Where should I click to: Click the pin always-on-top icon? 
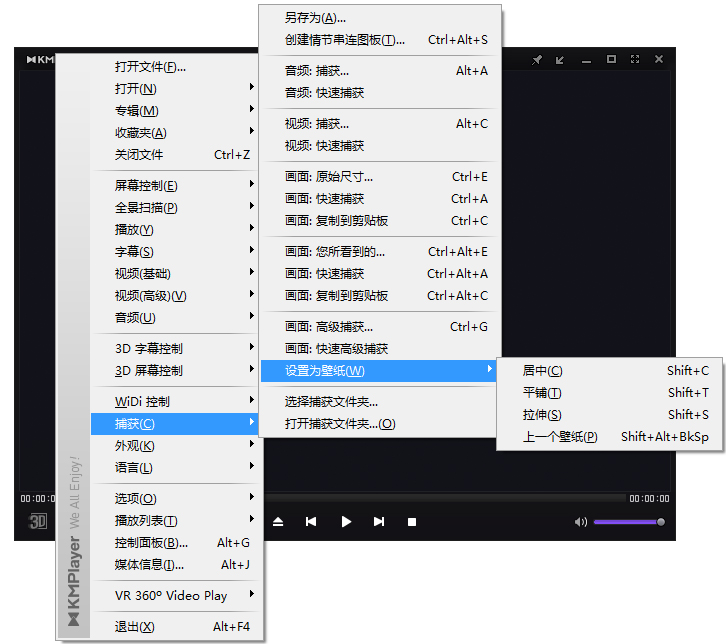537,60
